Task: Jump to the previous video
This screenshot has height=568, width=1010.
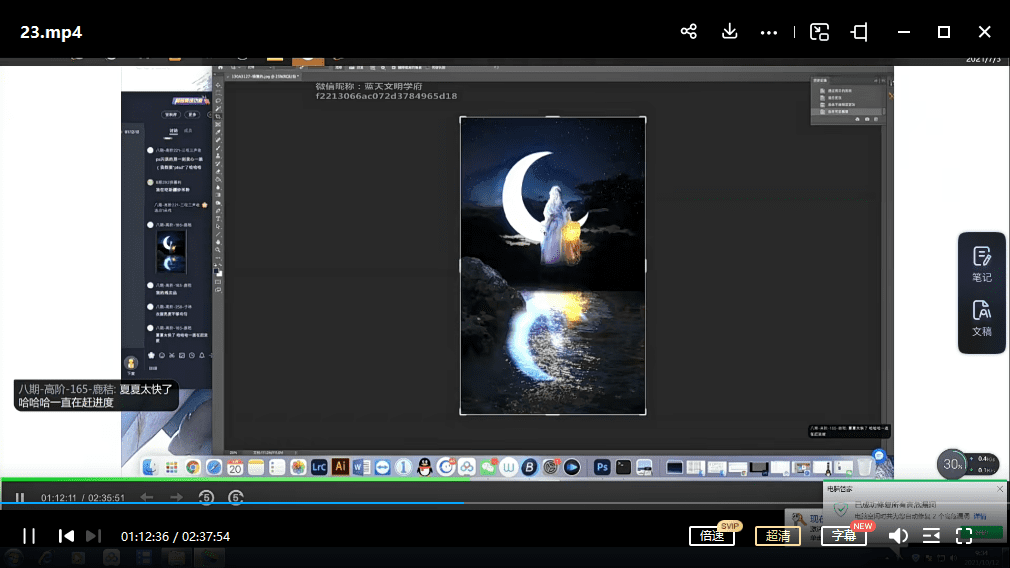Action: [66, 536]
